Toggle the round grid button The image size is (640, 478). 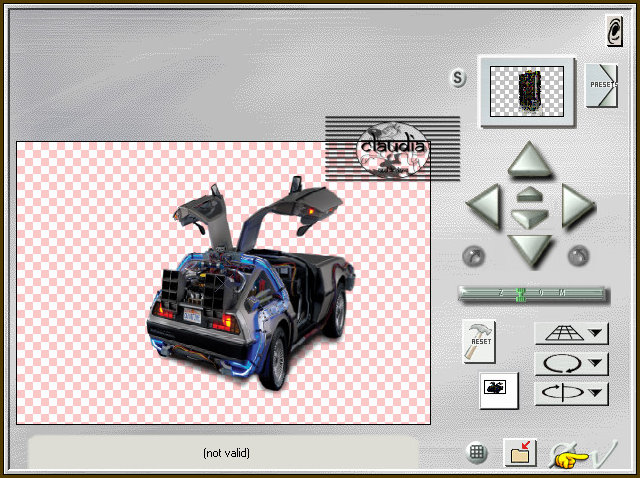476,452
